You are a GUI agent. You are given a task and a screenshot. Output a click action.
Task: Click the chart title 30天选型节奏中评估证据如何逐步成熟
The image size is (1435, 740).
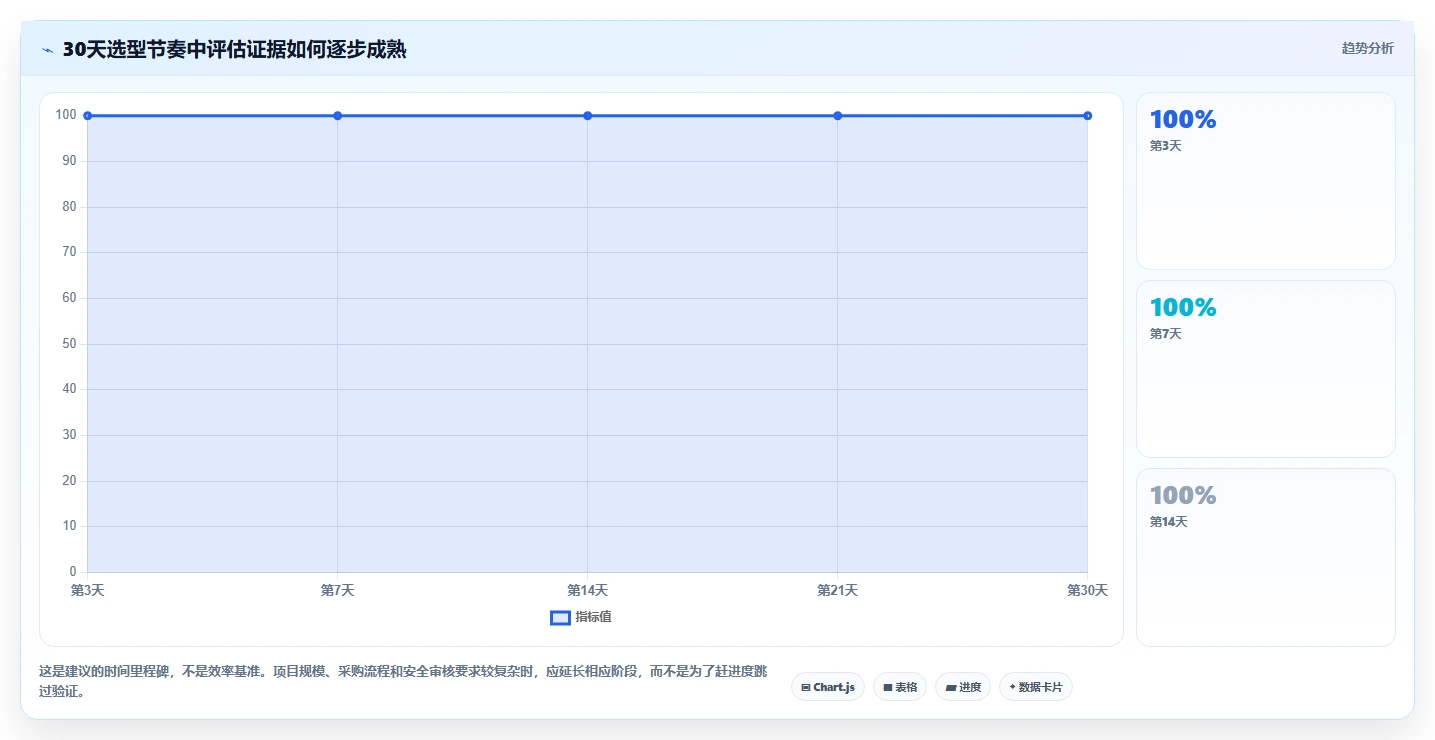[234, 49]
